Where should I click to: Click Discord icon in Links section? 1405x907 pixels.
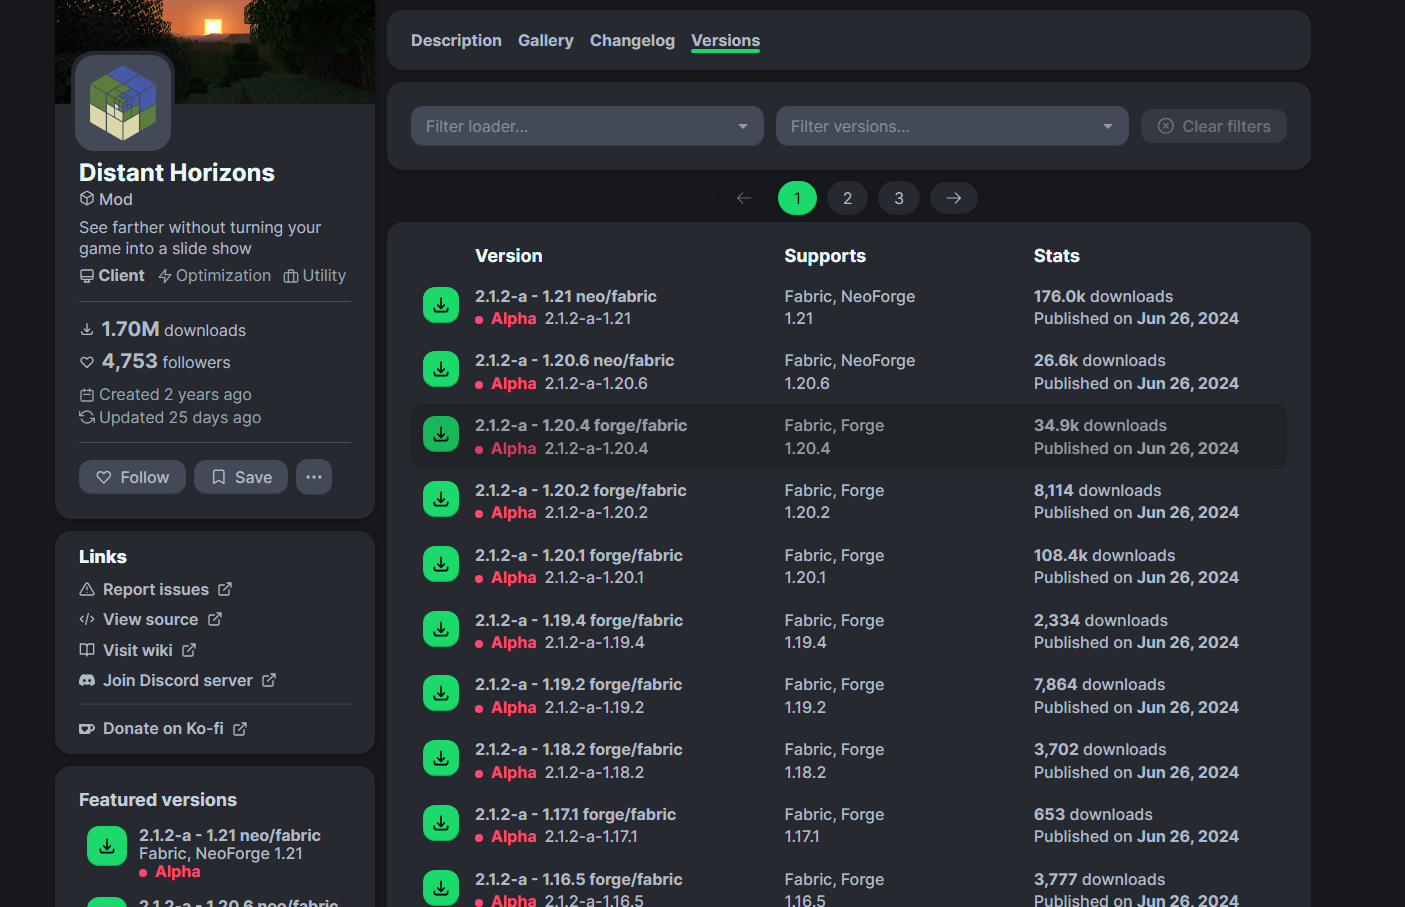point(87,680)
